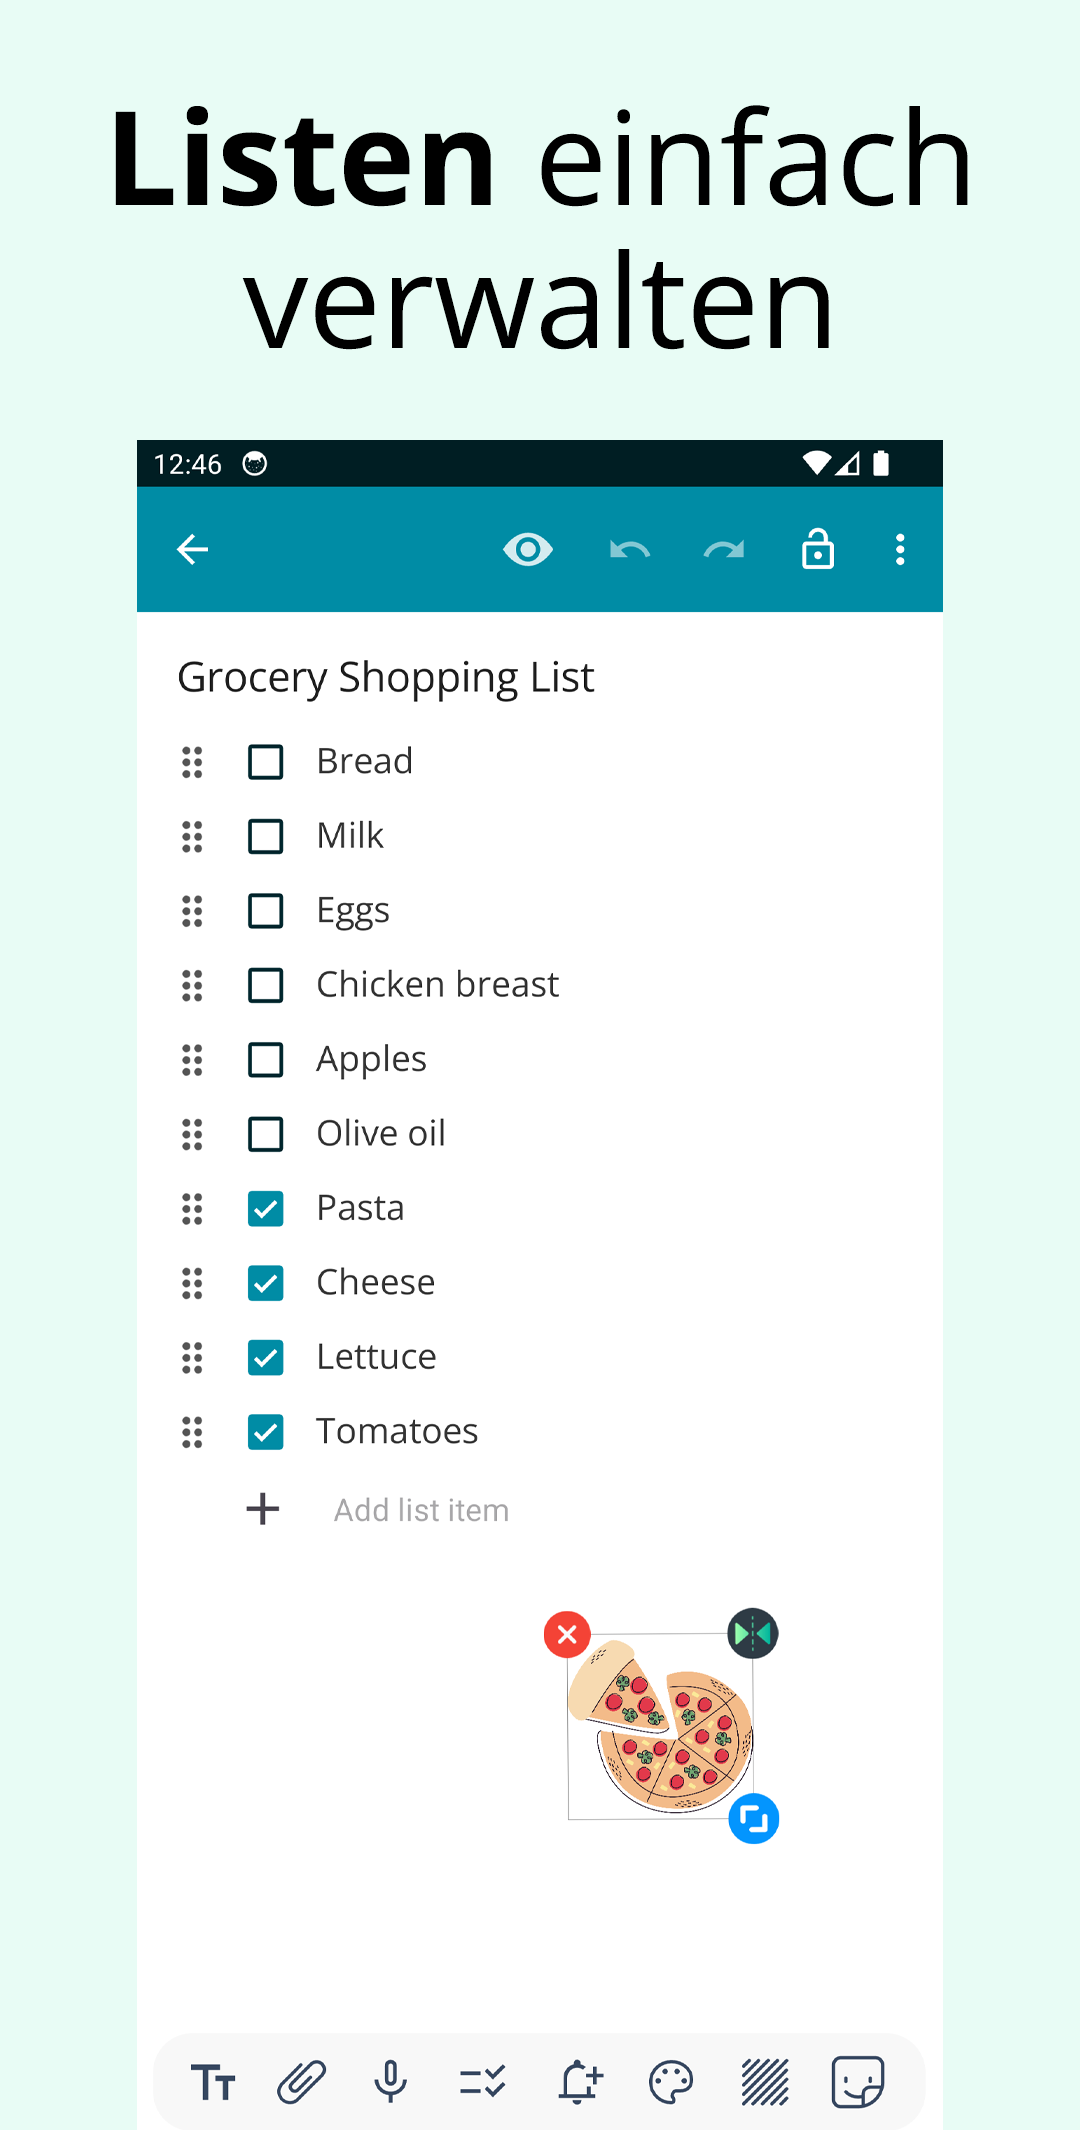Check the Olive oil checkbox
Image resolution: width=1080 pixels, height=2130 pixels.
tap(265, 1134)
